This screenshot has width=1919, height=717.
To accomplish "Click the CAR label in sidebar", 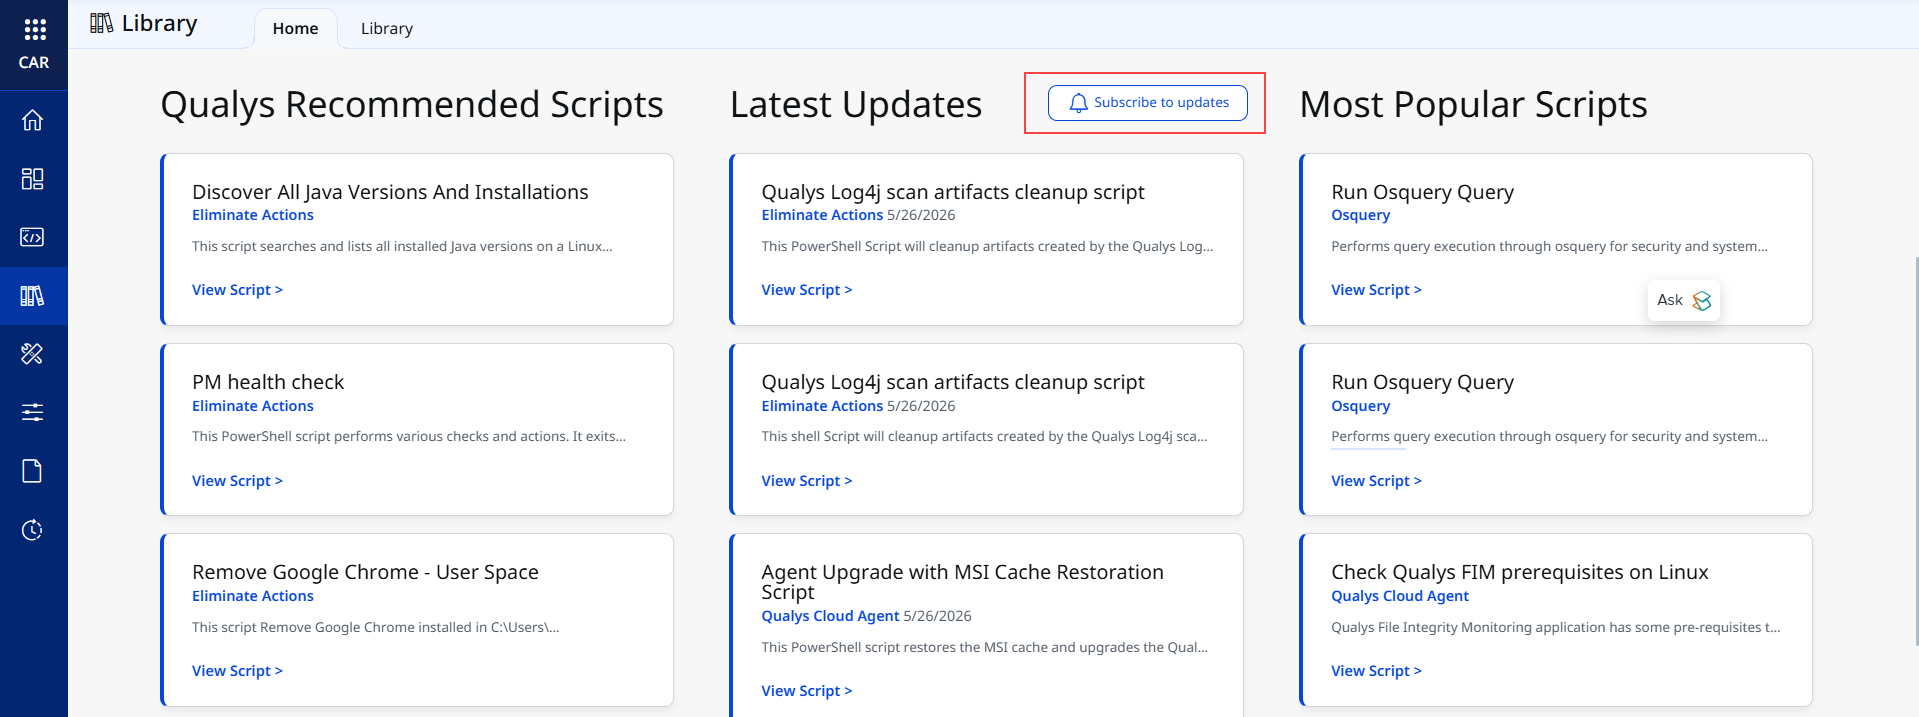I will (34, 62).
